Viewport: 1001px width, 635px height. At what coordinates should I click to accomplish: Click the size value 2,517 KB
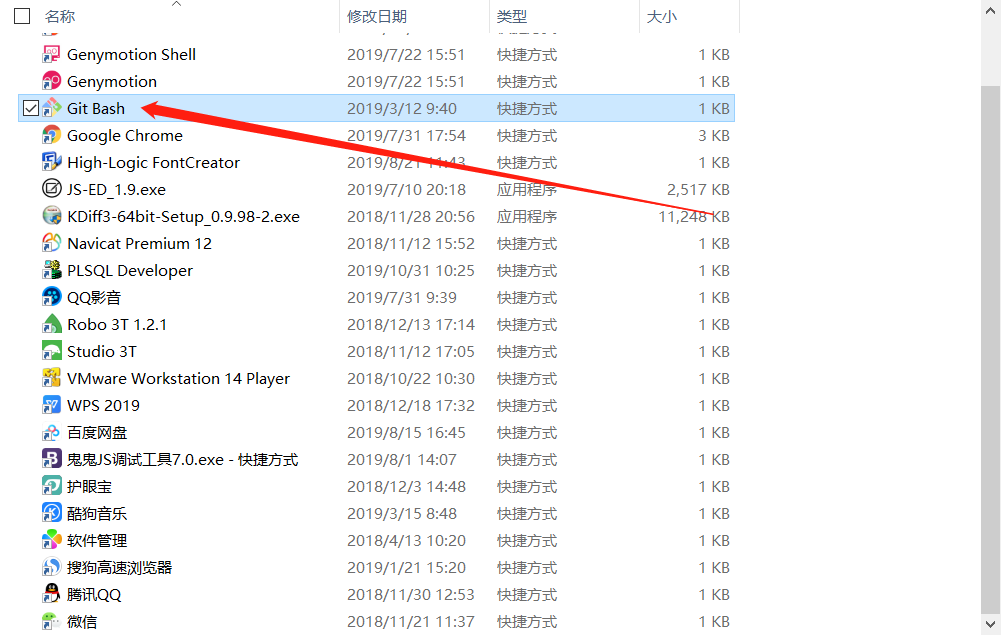click(x=698, y=190)
